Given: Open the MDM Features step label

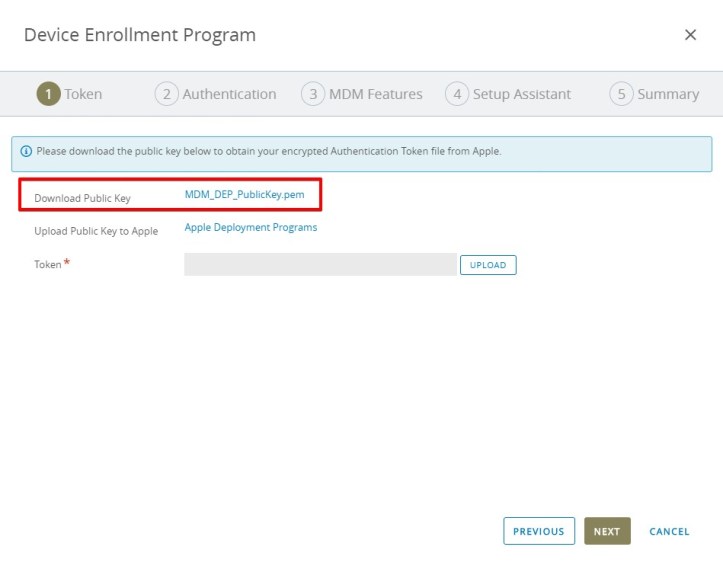Looking at the screenshot, I should click(x=375, y=94).
